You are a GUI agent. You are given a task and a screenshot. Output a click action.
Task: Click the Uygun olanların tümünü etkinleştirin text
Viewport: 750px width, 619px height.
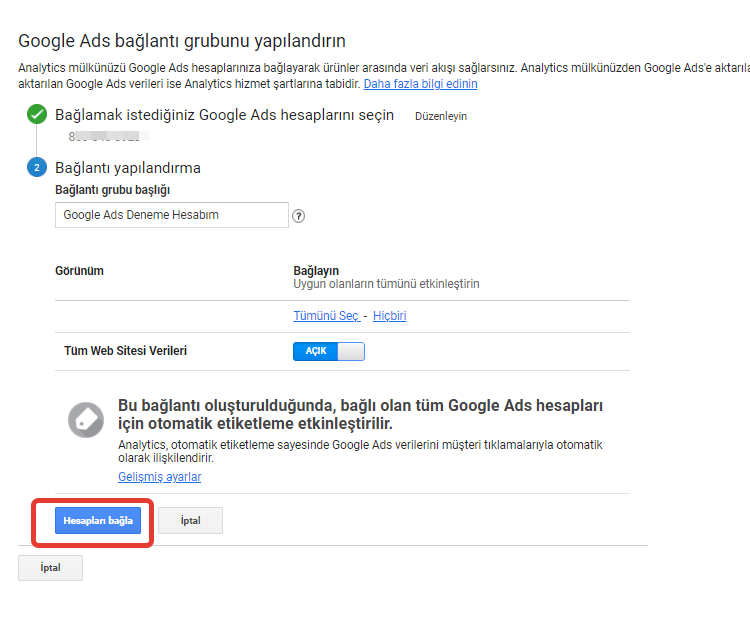[386, 284]
